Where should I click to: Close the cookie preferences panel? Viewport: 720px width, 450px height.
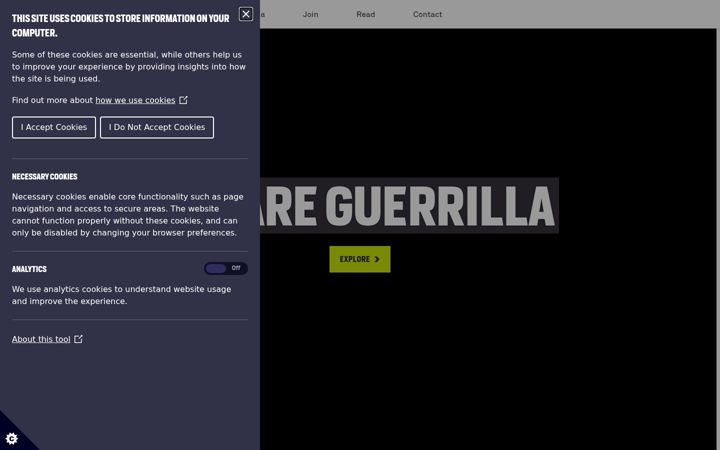point(246,14)
